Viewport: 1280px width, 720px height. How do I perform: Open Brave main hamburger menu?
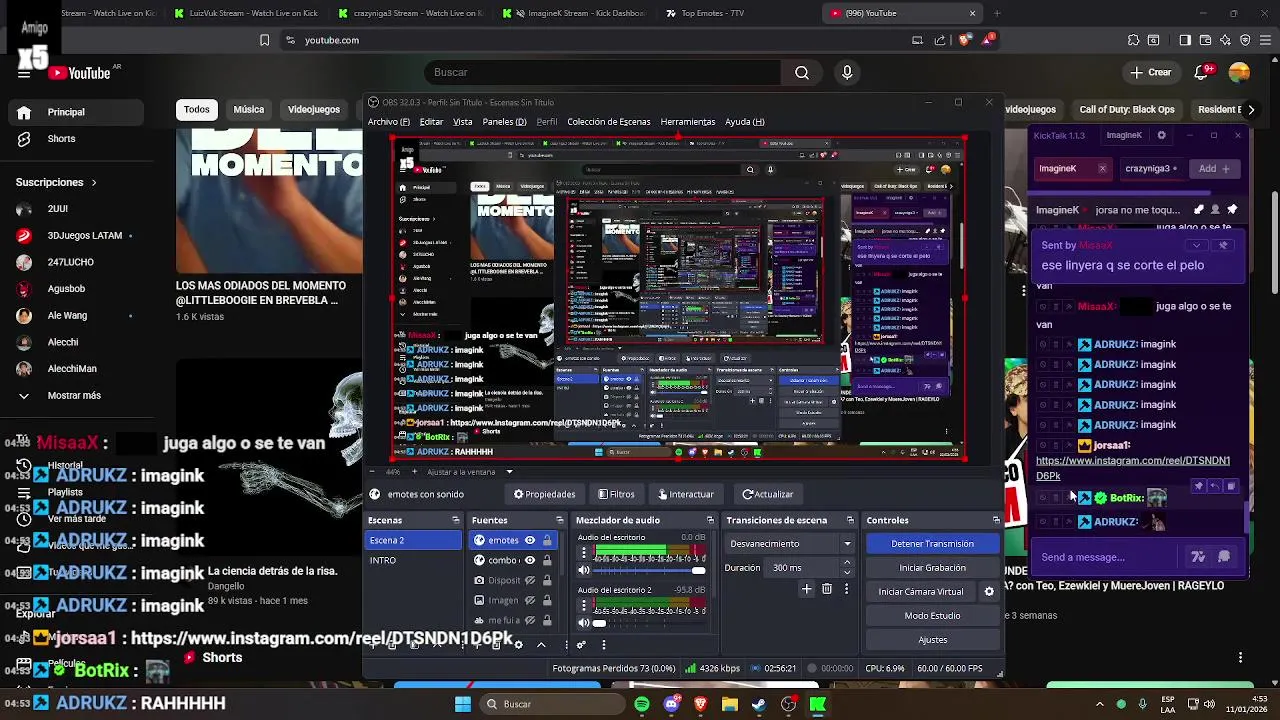1265,40
